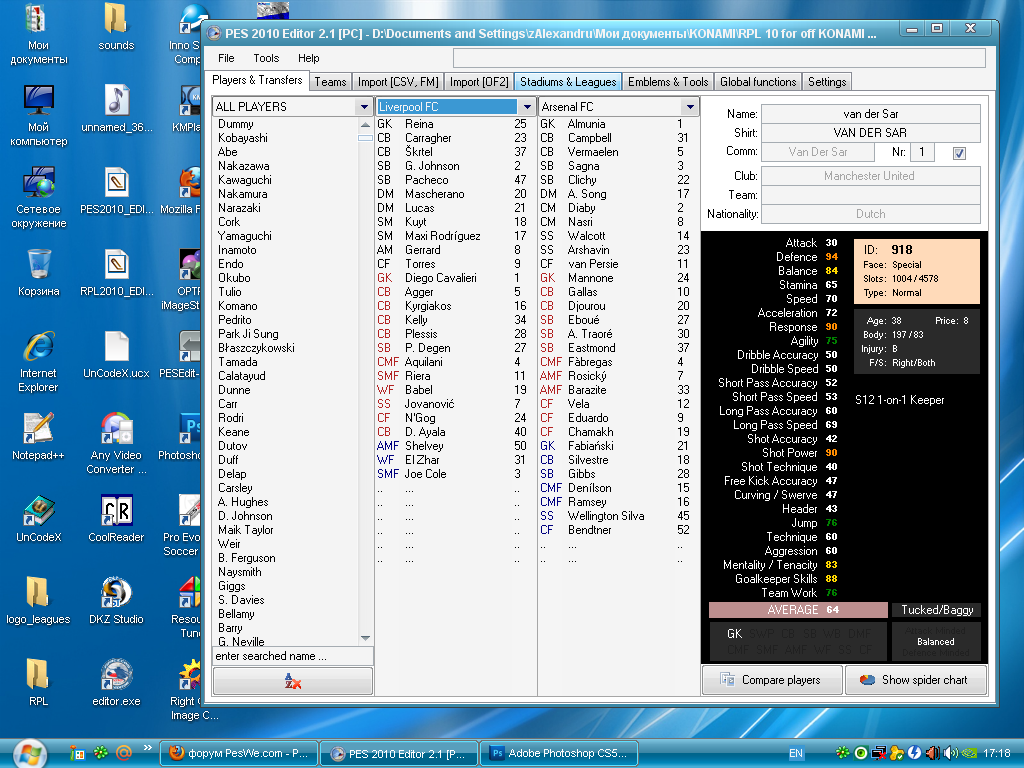Click the shirt Nr number field
Screen dimensions: 1024x768
pyautogui.click(x=922, y=152)
